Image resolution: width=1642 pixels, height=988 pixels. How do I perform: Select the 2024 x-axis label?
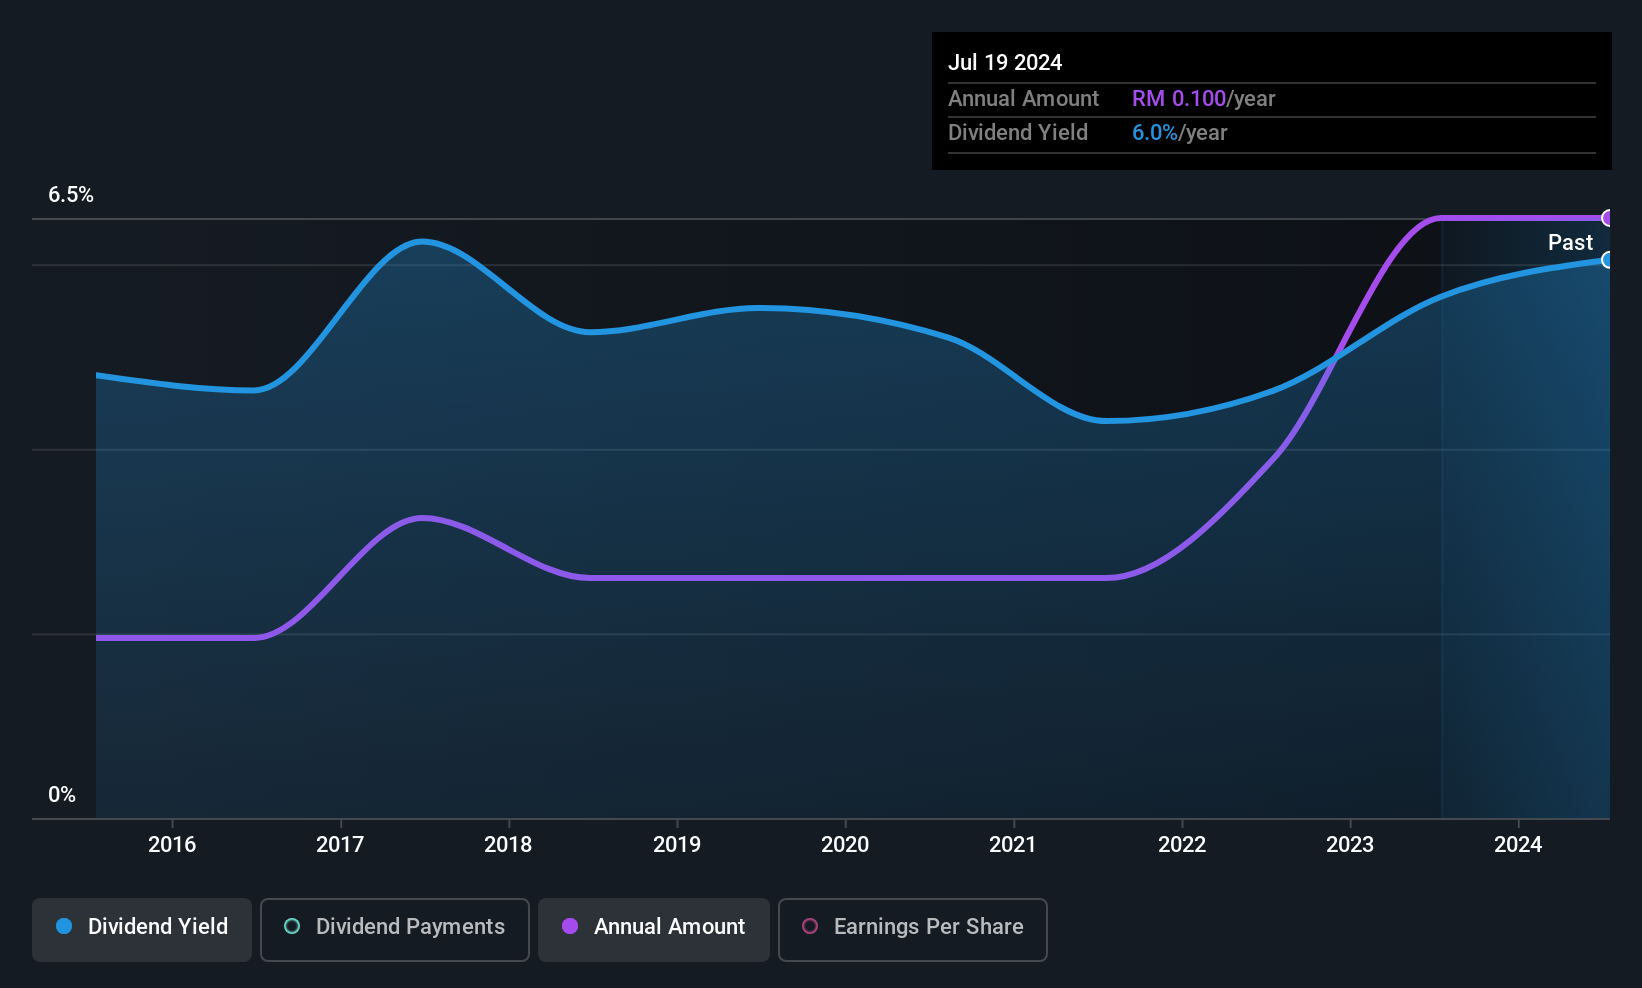(1518, 845)
